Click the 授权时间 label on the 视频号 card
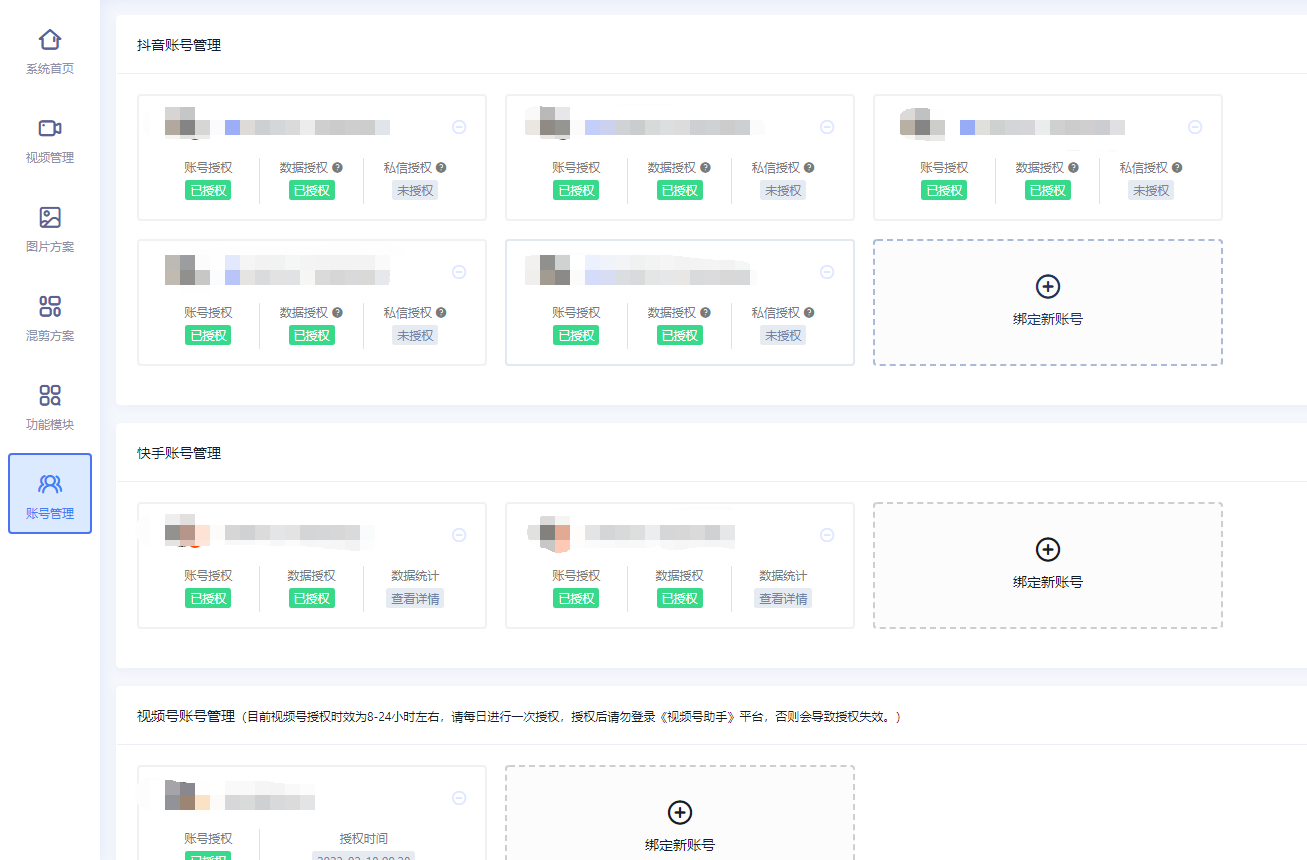This screenshot has height=860, width=1307. coord(363,839)
